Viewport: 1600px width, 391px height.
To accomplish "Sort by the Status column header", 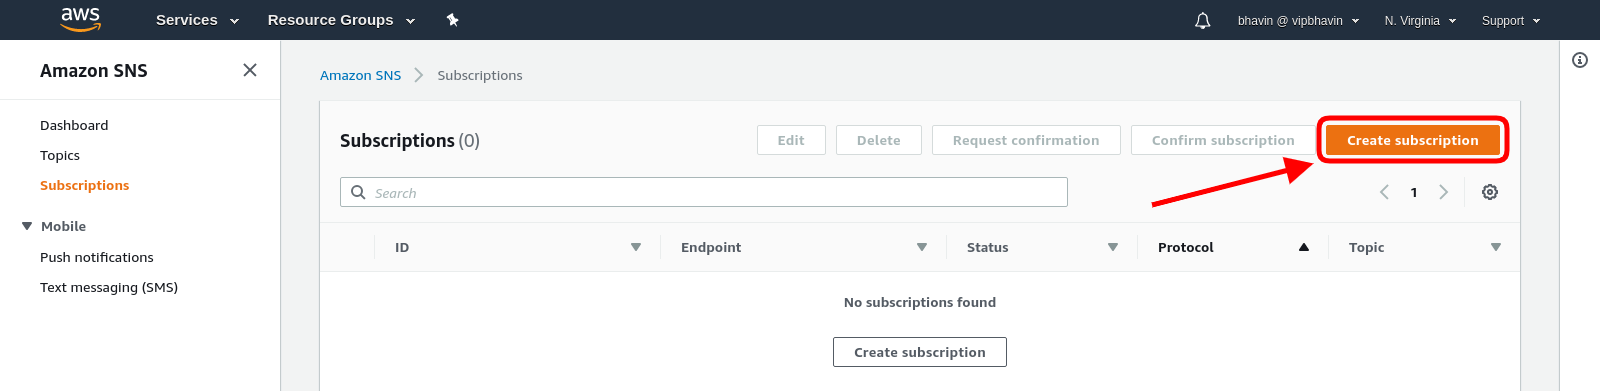I will [x=987, y=247].
